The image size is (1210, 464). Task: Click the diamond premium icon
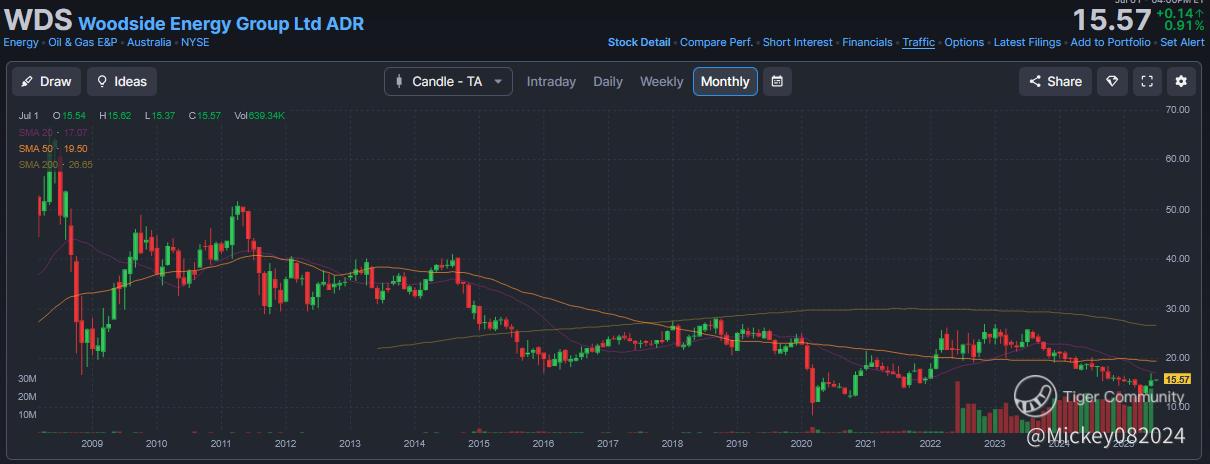[x=1112, y=82]
